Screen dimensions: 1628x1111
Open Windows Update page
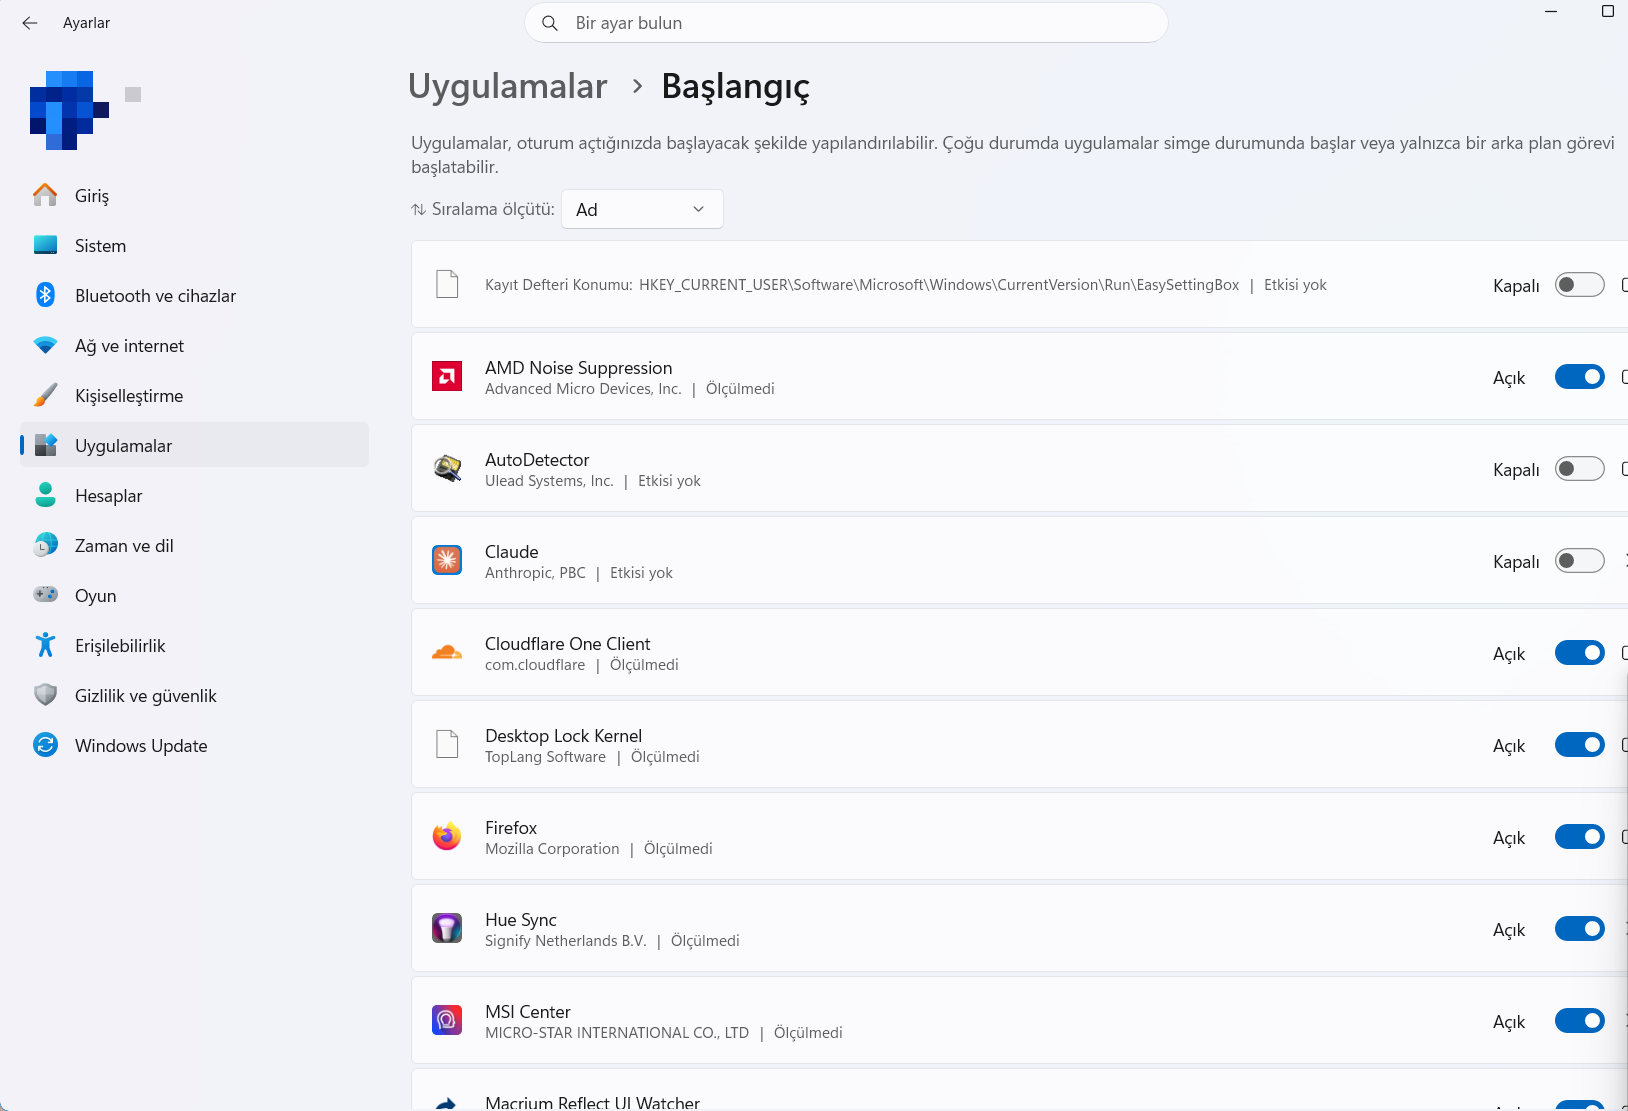(194, 745)
